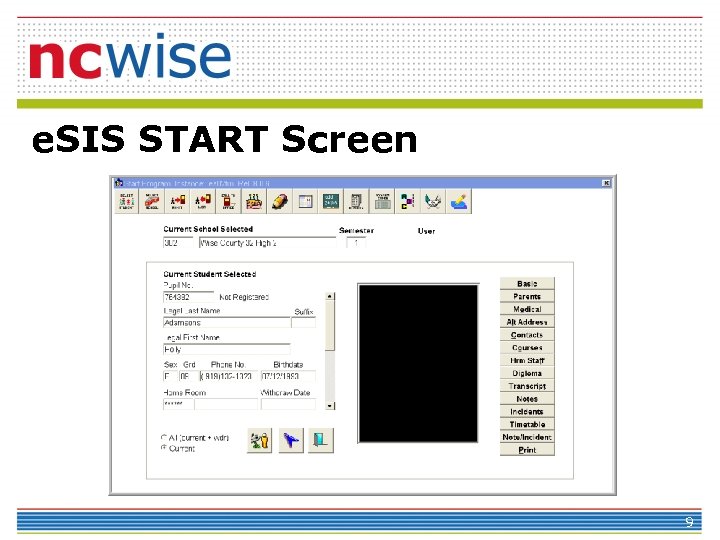The height and width of the screenshot is (540, 720).
Task: Click the Select Student toolbar icon
Action: pos(126,202)
